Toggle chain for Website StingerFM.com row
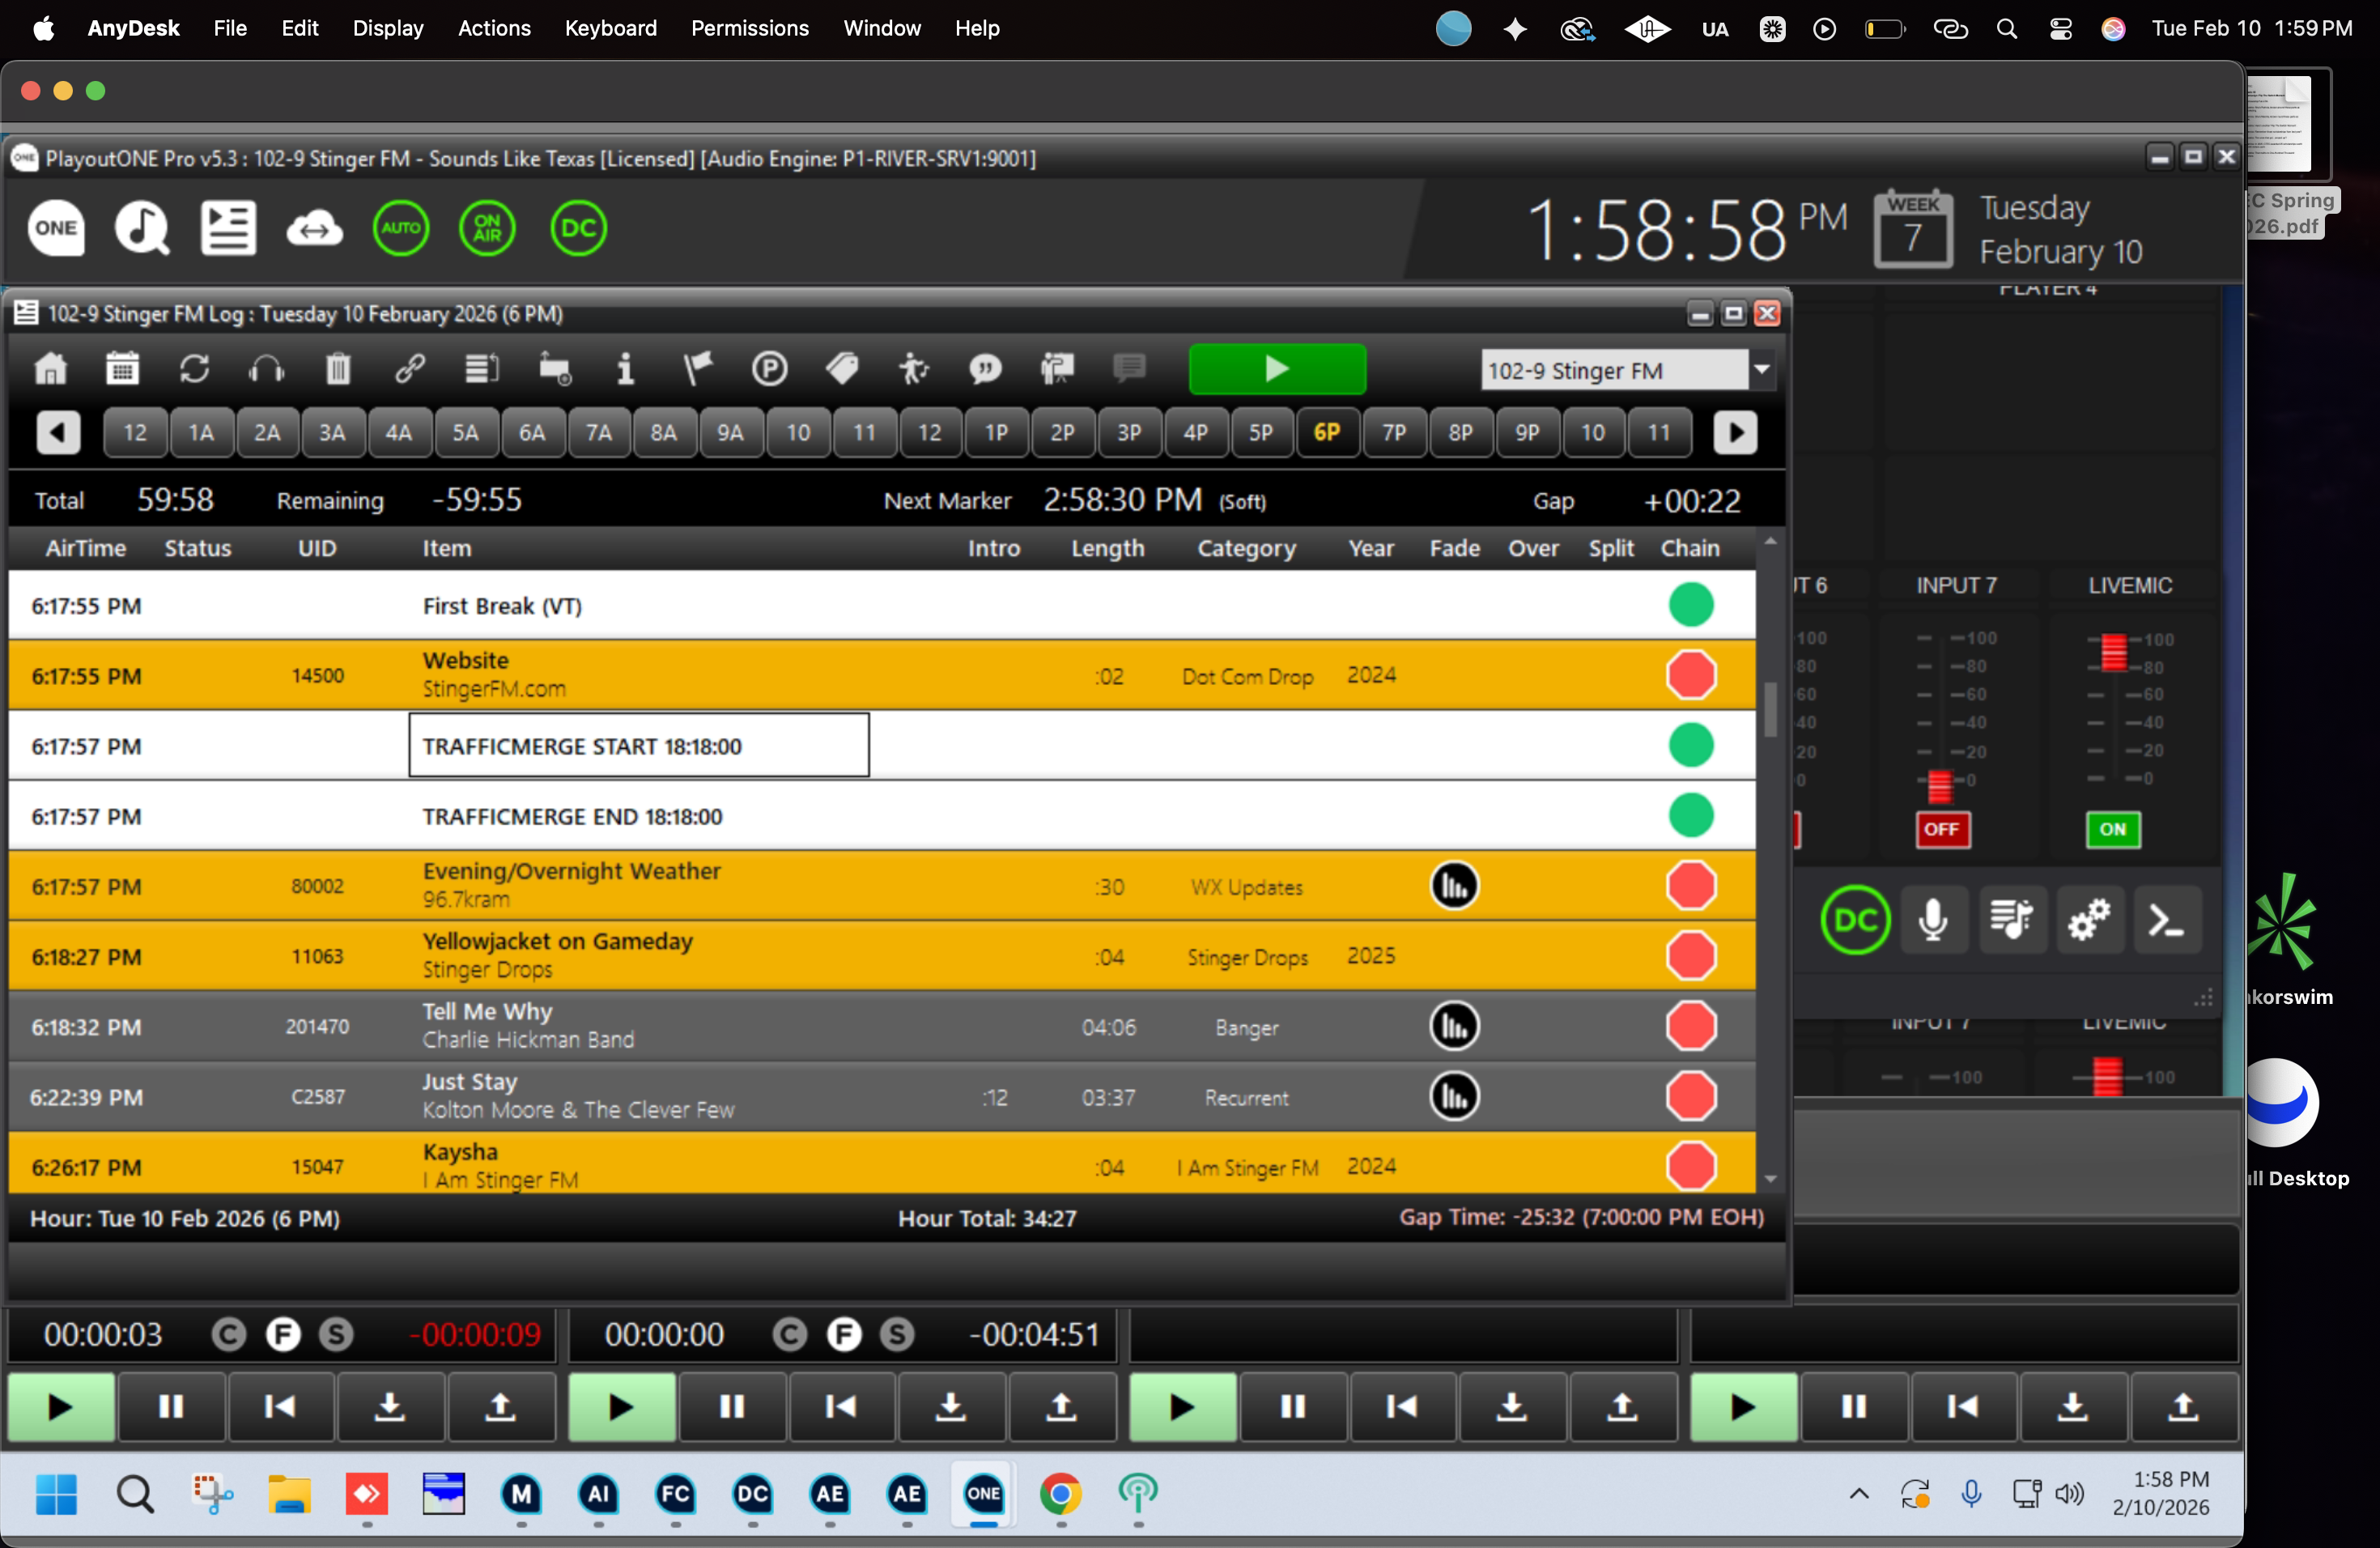The width and height of the screenshot is (2380, 1548). click(x=1691, y=675)
